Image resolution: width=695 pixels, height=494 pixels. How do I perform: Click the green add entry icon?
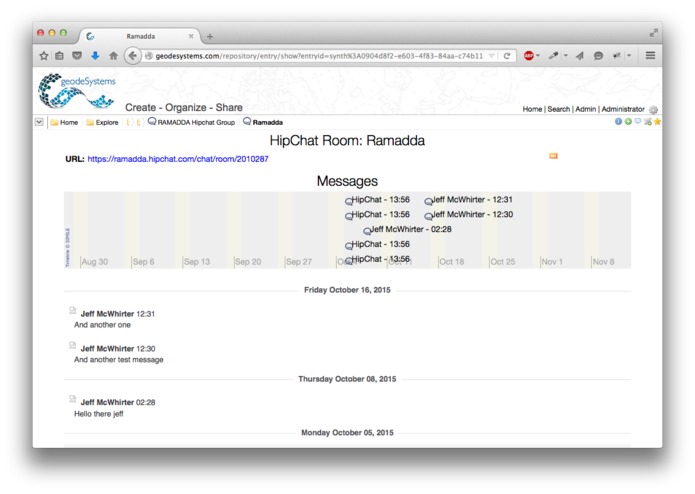pyautogui.click(x=628, y=121)
